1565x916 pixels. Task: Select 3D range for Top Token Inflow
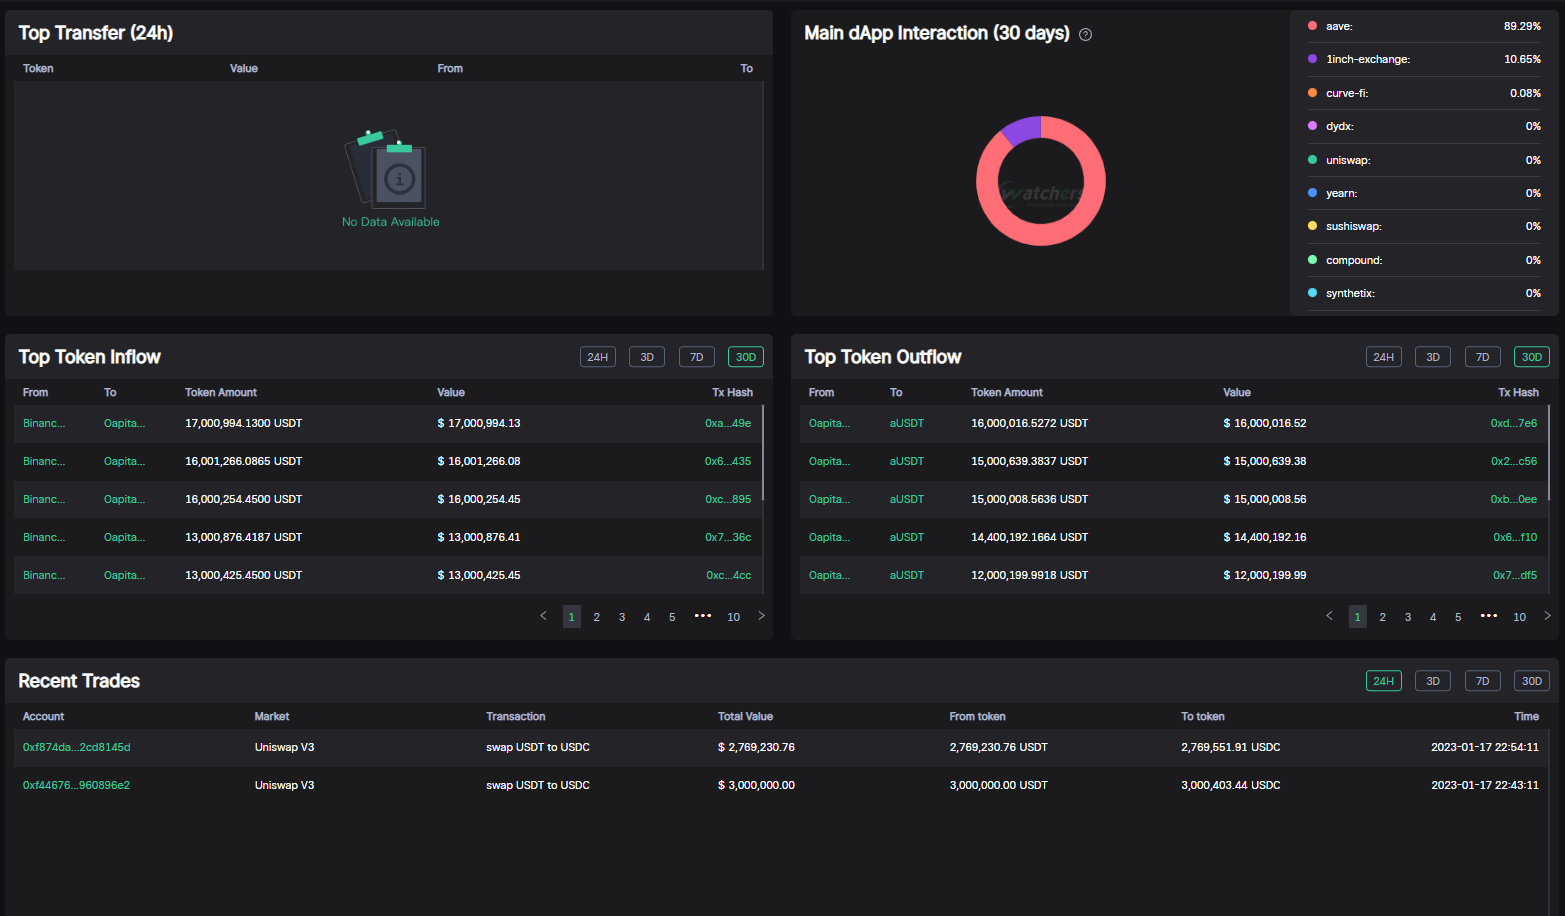(646, 357)
